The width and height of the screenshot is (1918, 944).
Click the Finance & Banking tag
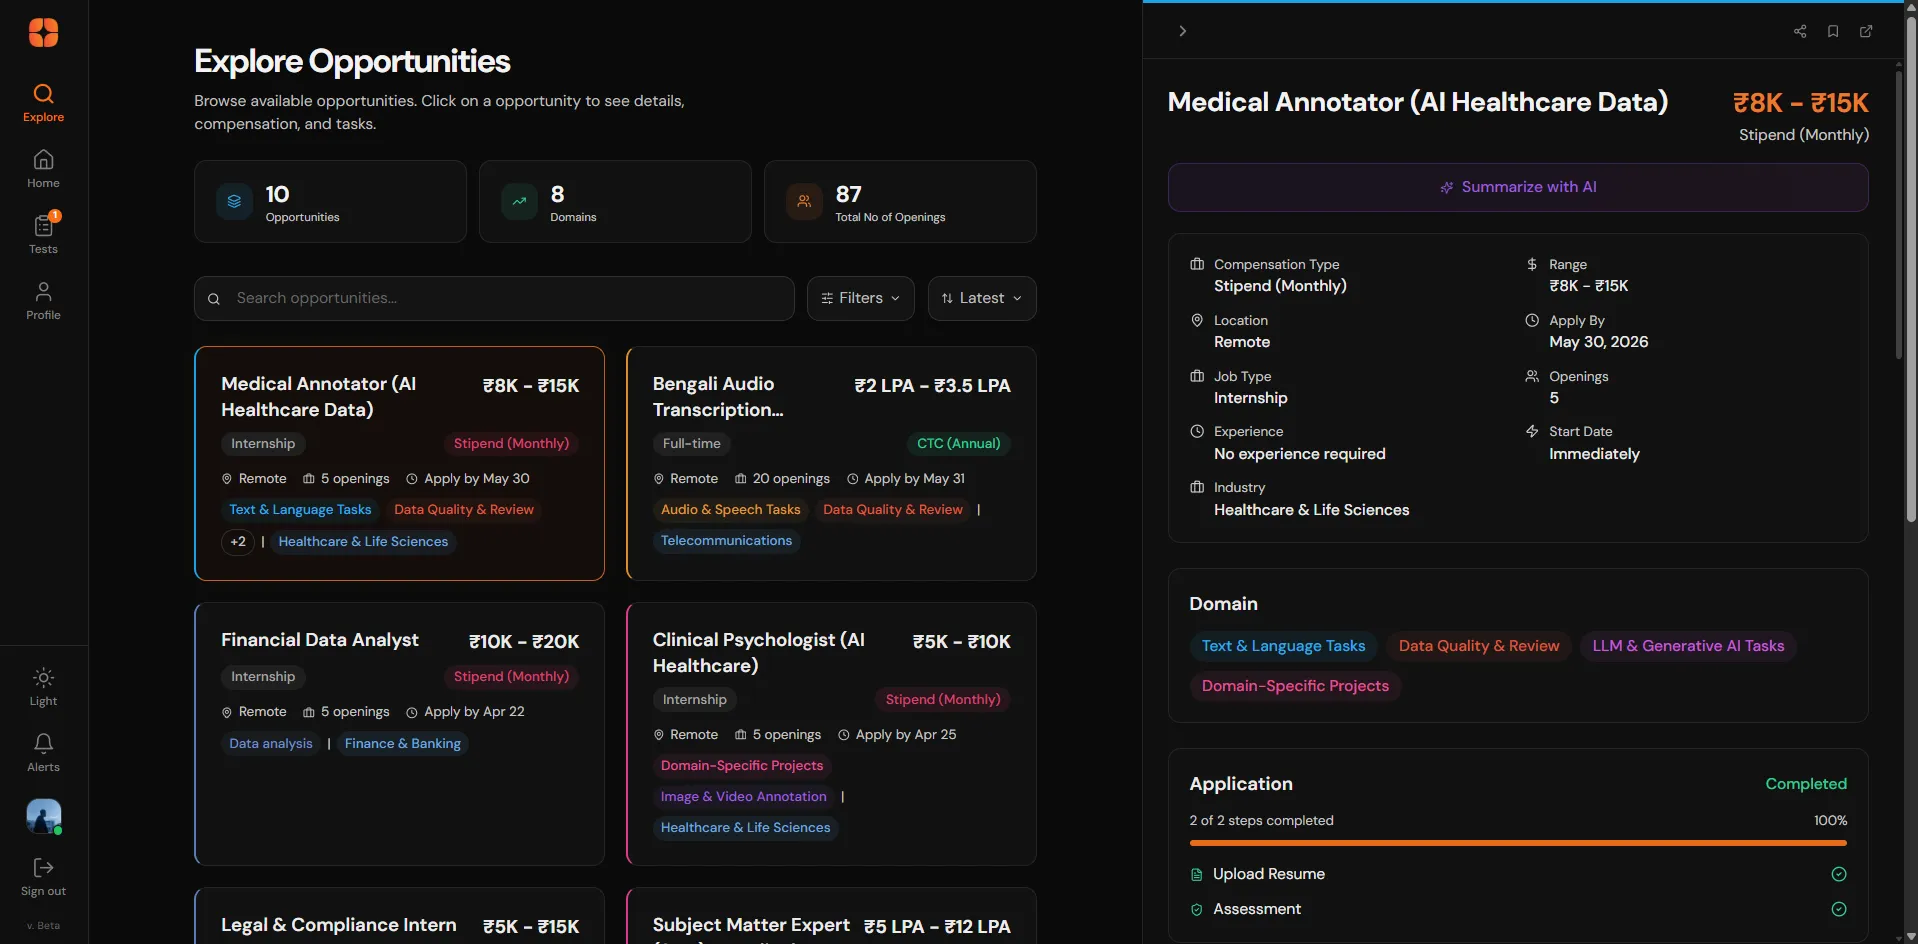pos(402,744)
